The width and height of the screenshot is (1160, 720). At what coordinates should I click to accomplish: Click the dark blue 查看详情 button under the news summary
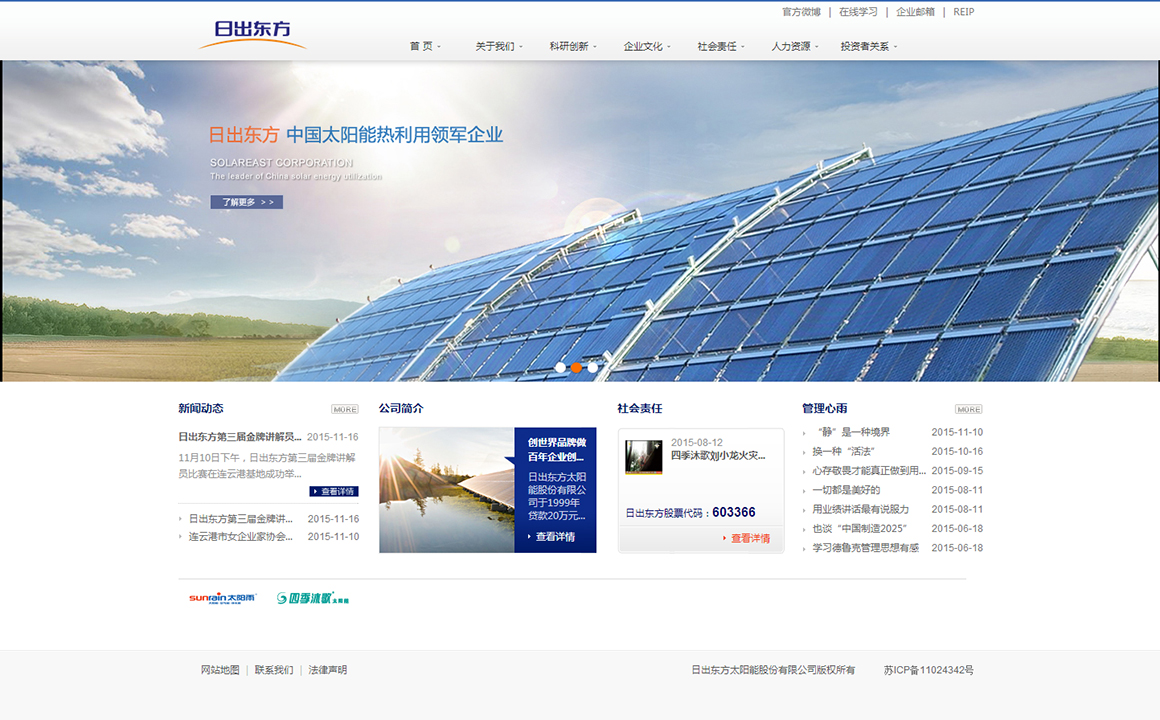coord(334,491)
